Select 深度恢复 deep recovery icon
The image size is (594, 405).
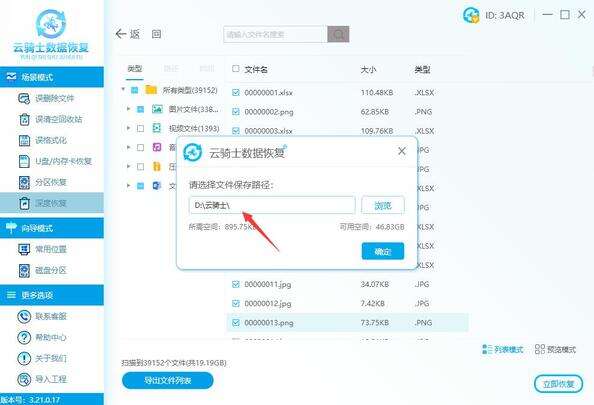click(x=24, y=203)
